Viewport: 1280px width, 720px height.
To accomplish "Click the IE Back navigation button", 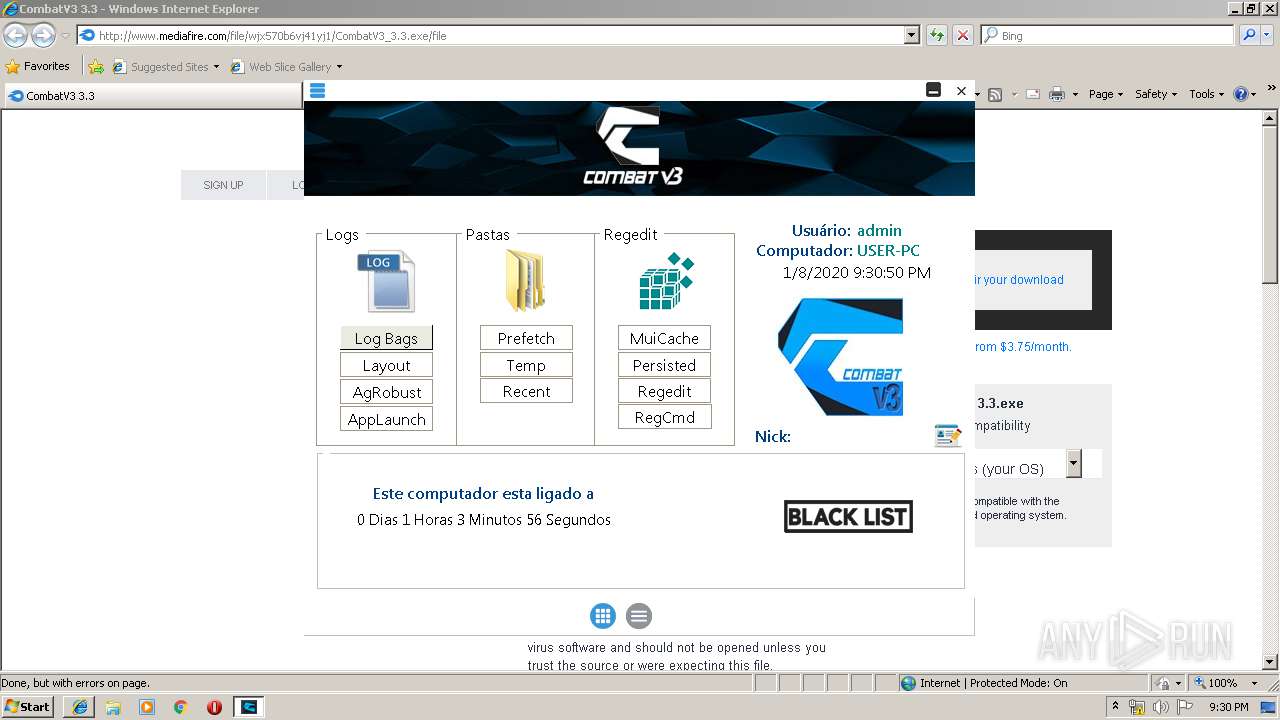I will pyautogui.click(x=15, y=35).
